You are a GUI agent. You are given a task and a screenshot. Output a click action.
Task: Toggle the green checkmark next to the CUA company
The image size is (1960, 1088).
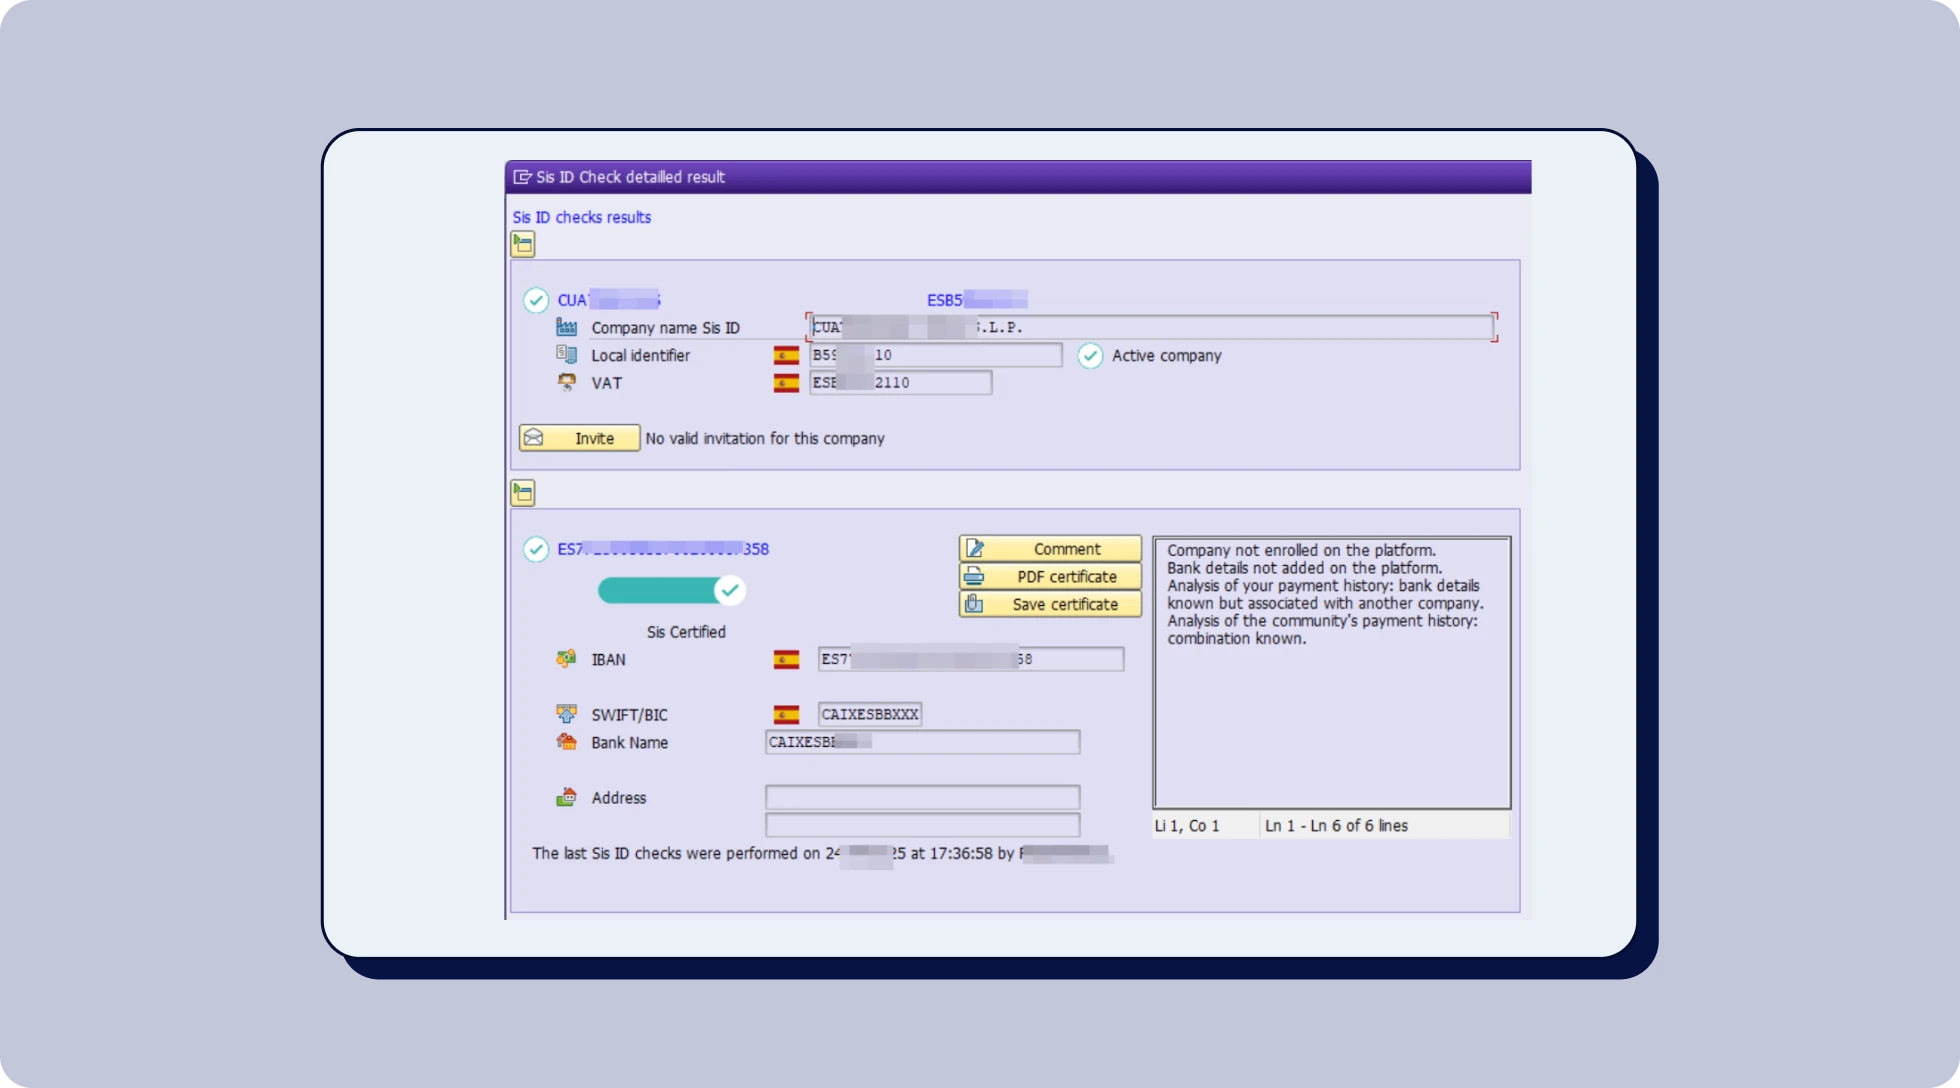[x=536, y=300]
